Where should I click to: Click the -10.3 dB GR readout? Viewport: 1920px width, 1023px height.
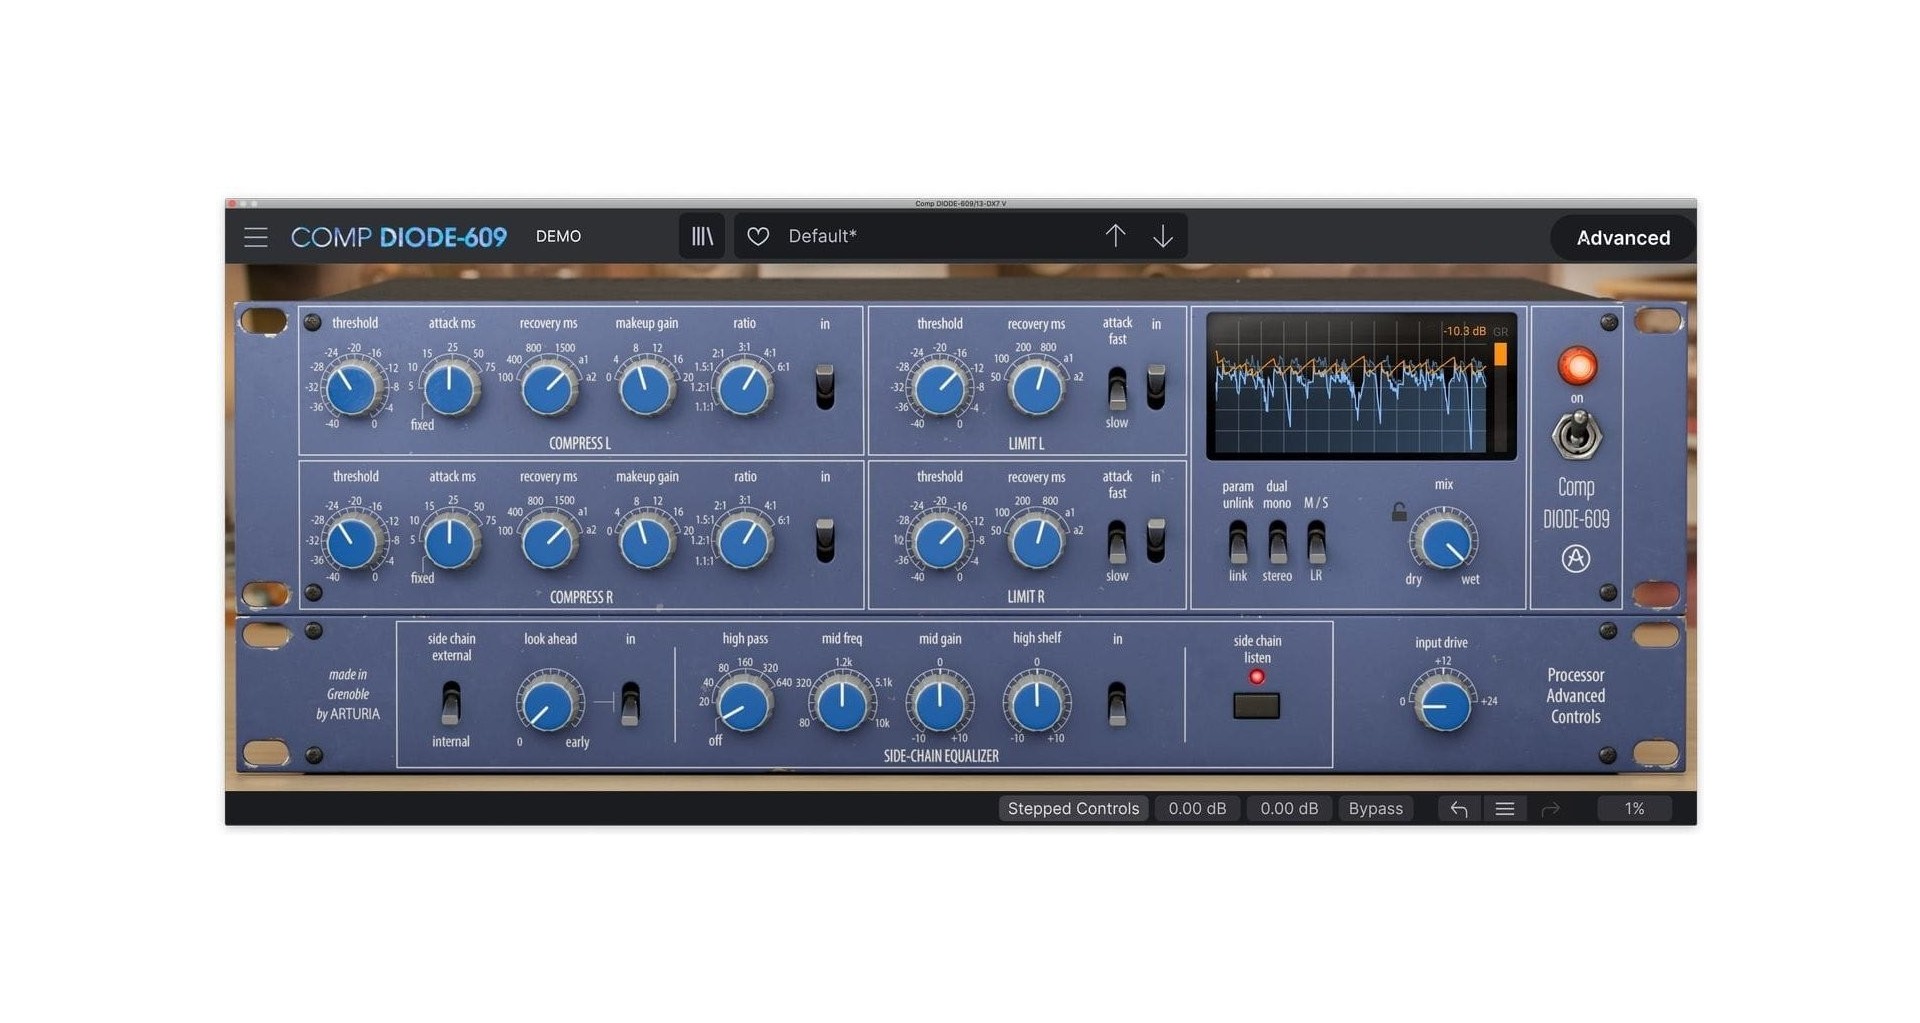1464,331
